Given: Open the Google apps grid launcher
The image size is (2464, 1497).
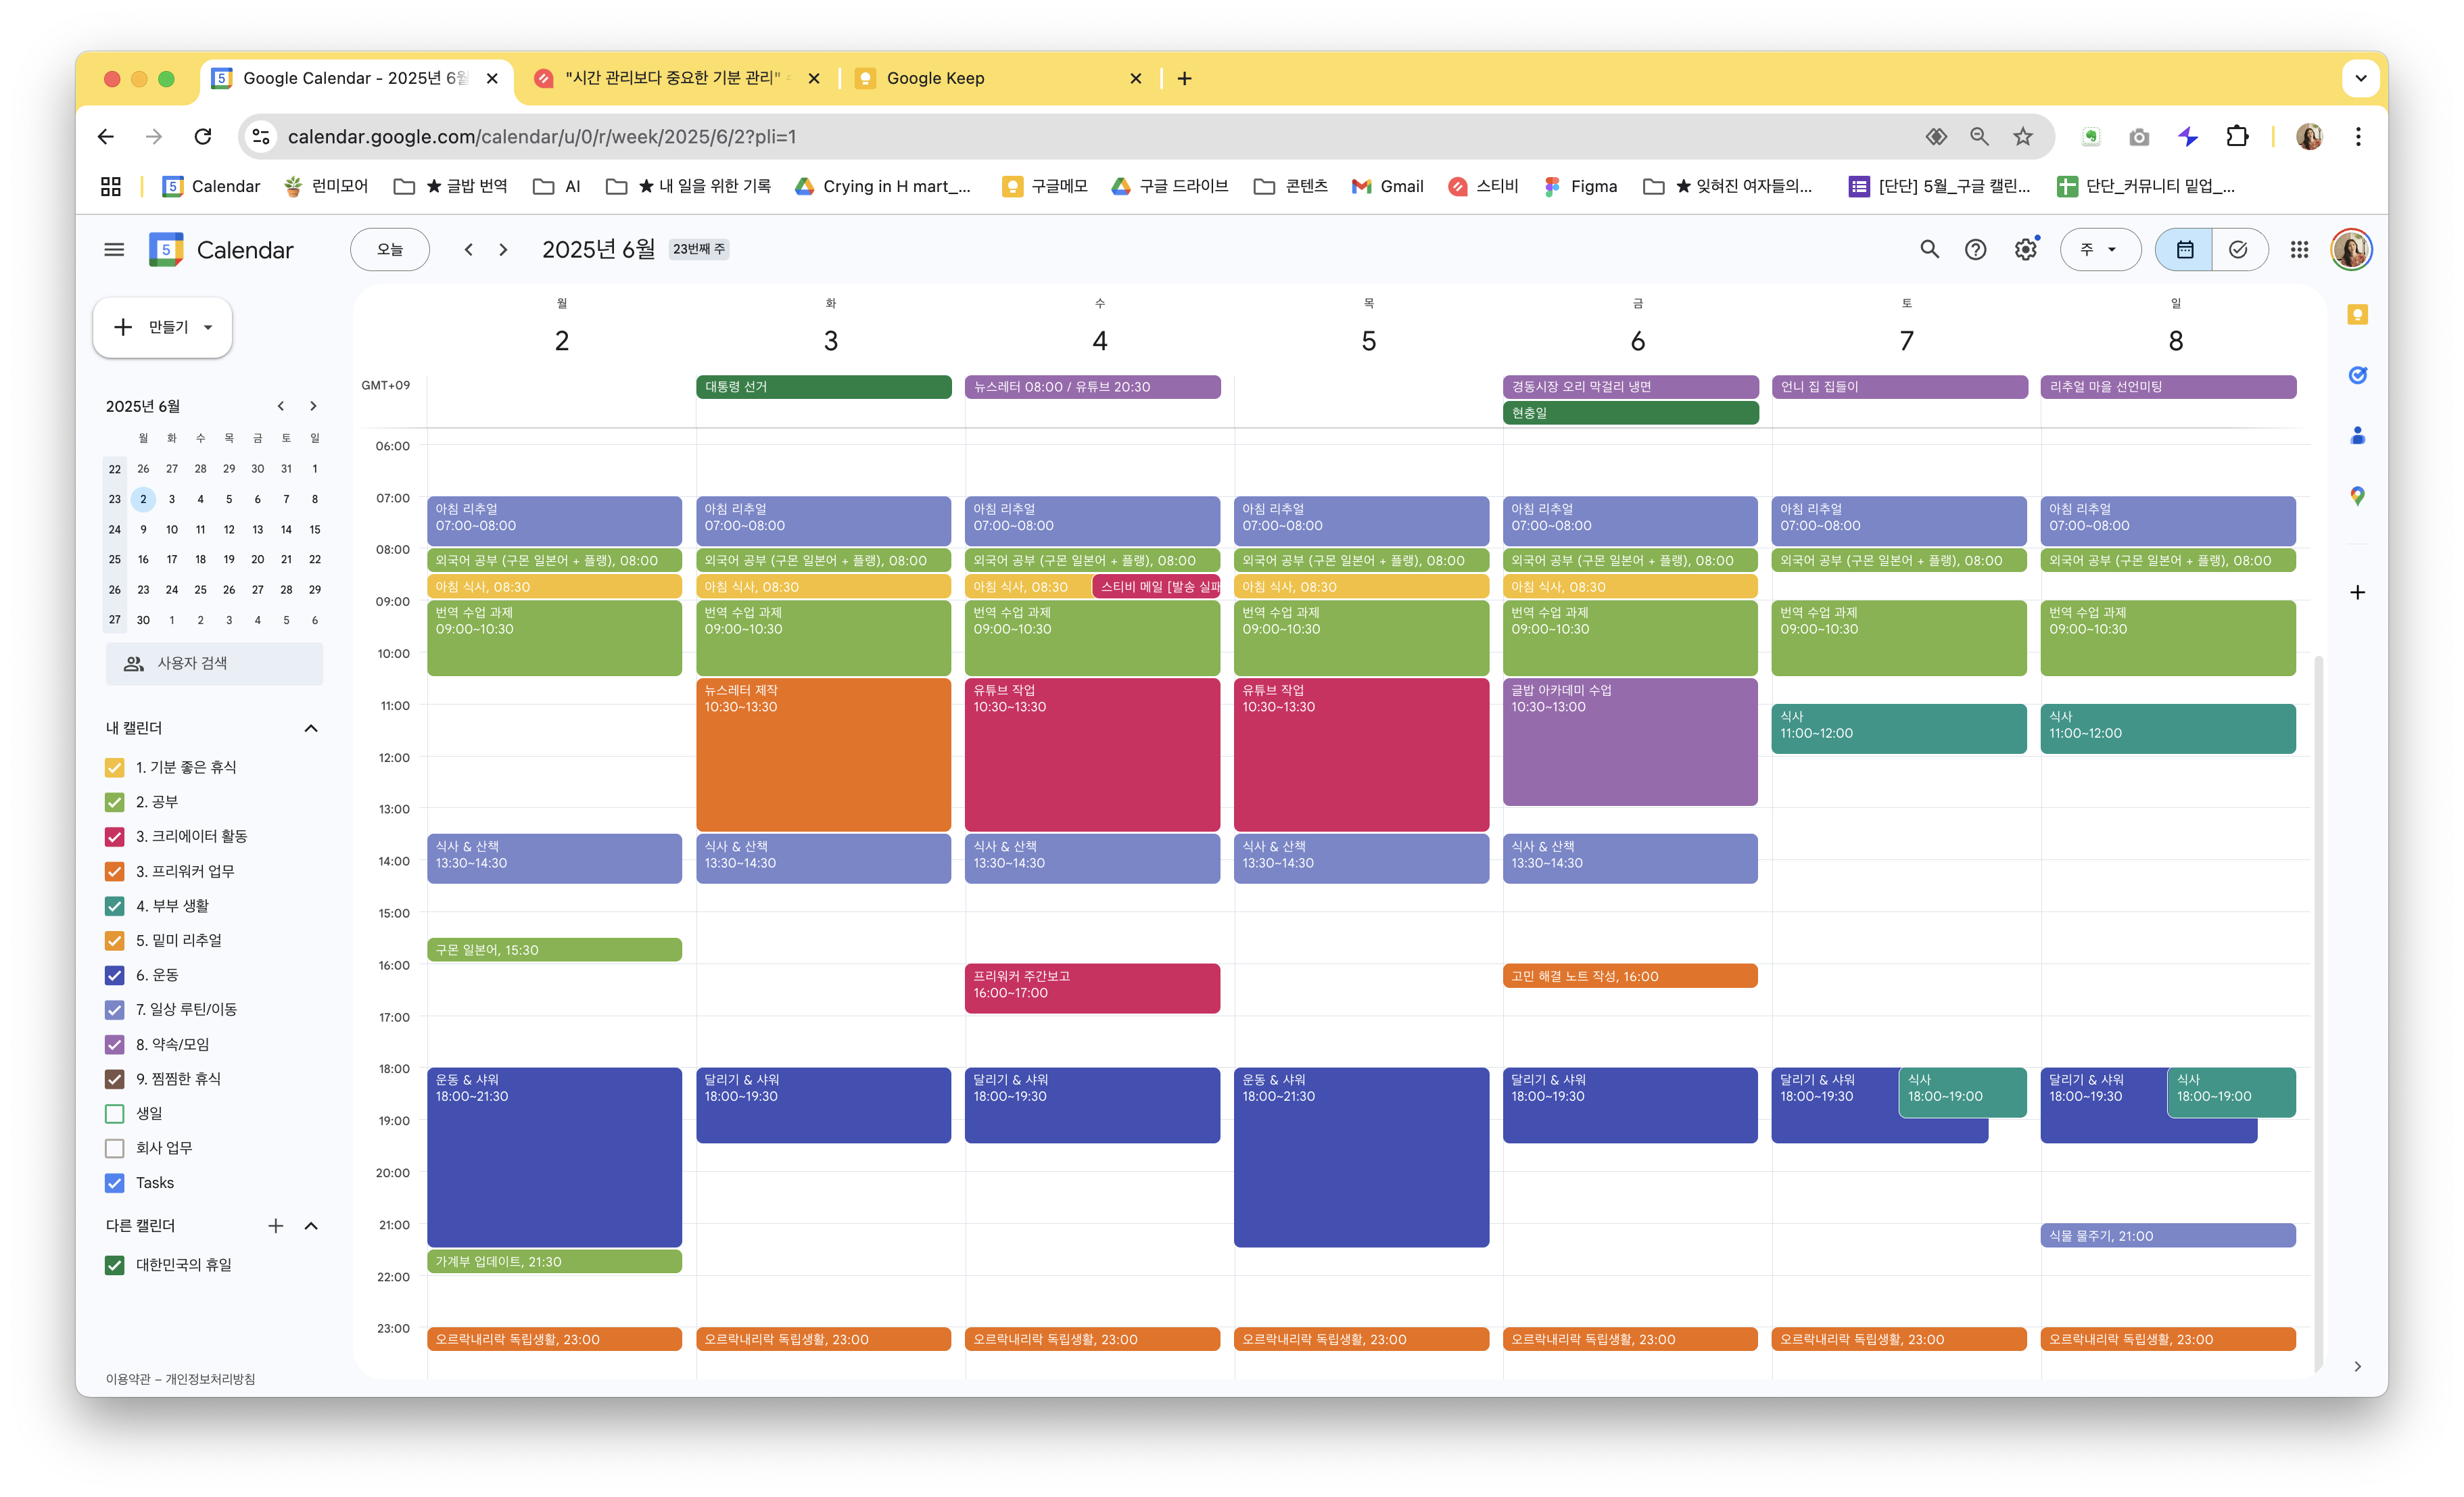Looking at the screenshot, I should coord(2299,249).
